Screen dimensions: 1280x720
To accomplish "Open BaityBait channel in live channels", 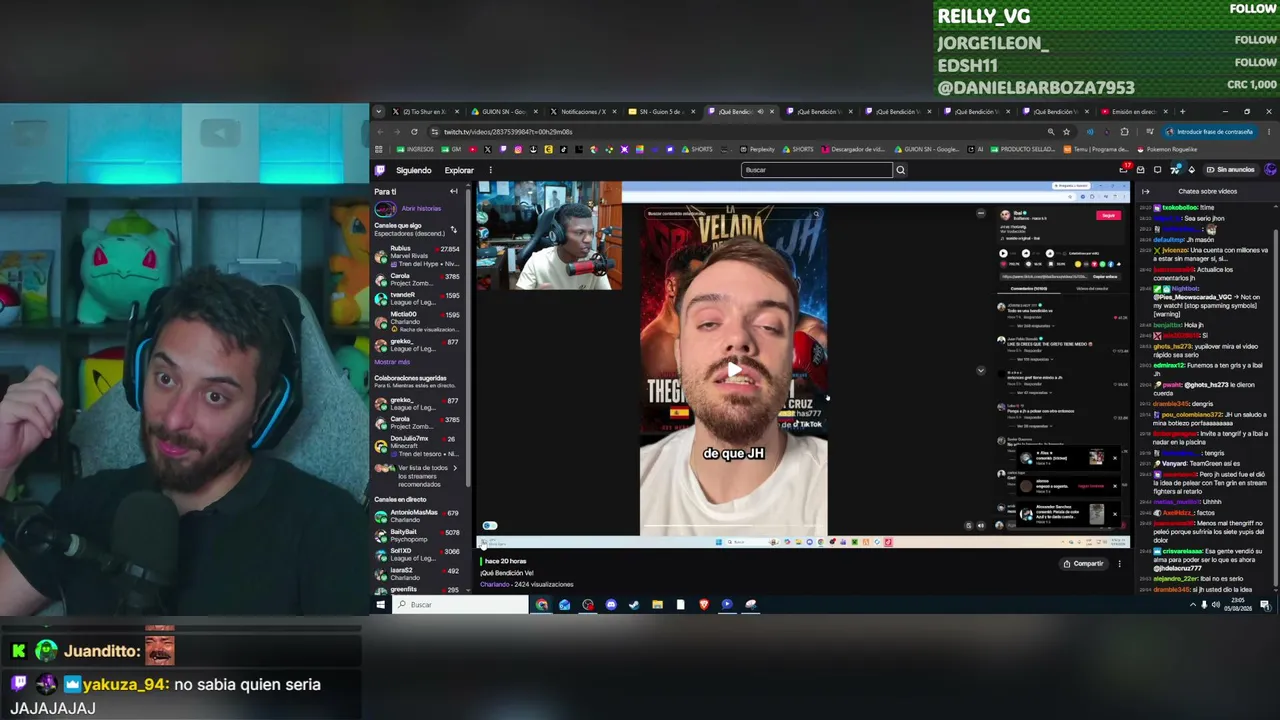I will pos(417,535).
